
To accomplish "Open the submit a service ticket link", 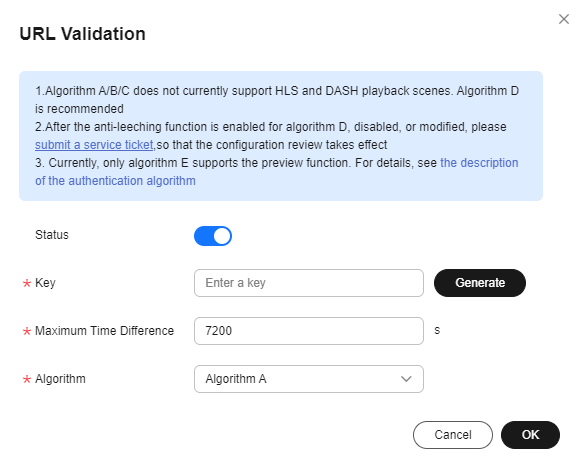I will (x=94, y=145).
